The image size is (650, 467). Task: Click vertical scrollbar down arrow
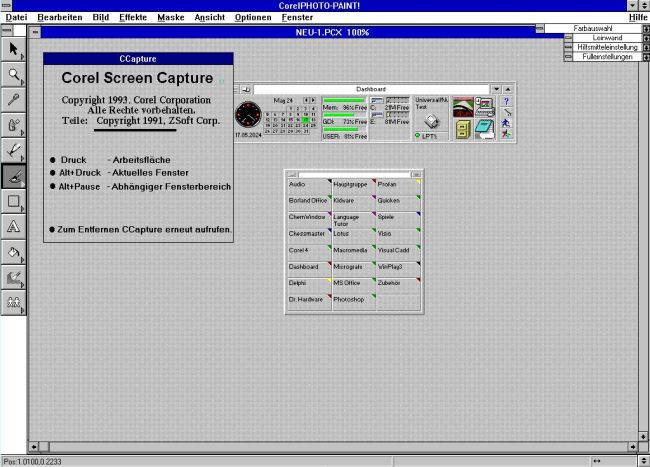click(x=643, y=436)
